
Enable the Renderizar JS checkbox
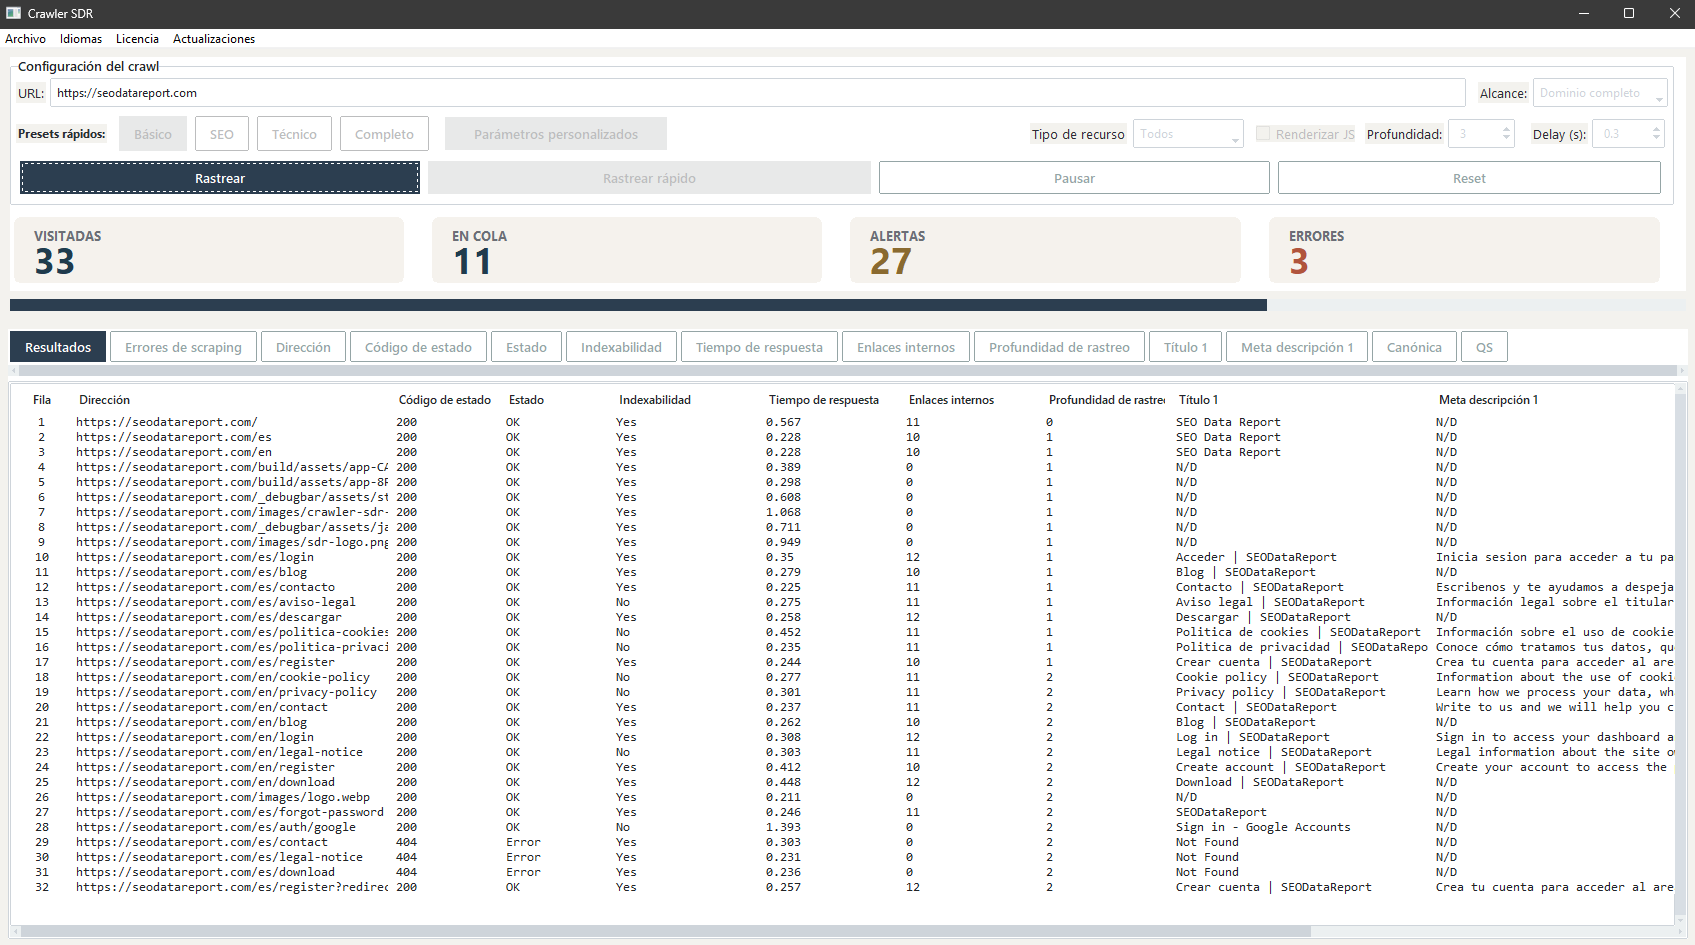coord(1264,133)
